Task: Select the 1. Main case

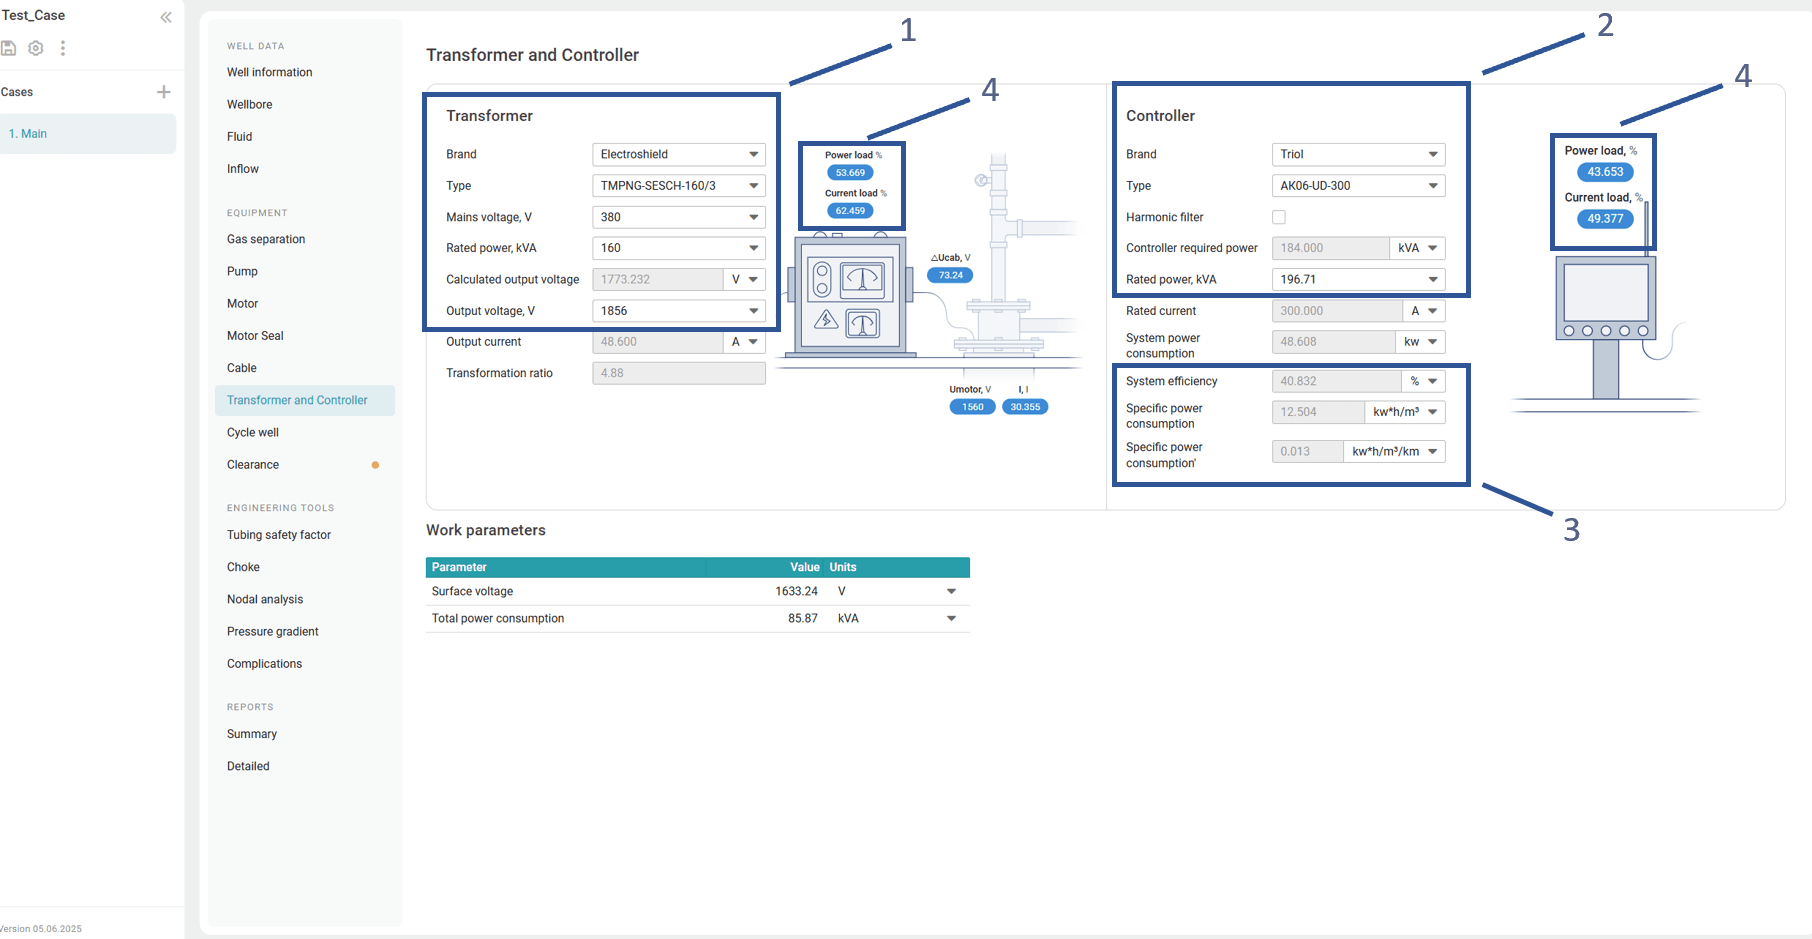Action: click(x=88, y=134)
